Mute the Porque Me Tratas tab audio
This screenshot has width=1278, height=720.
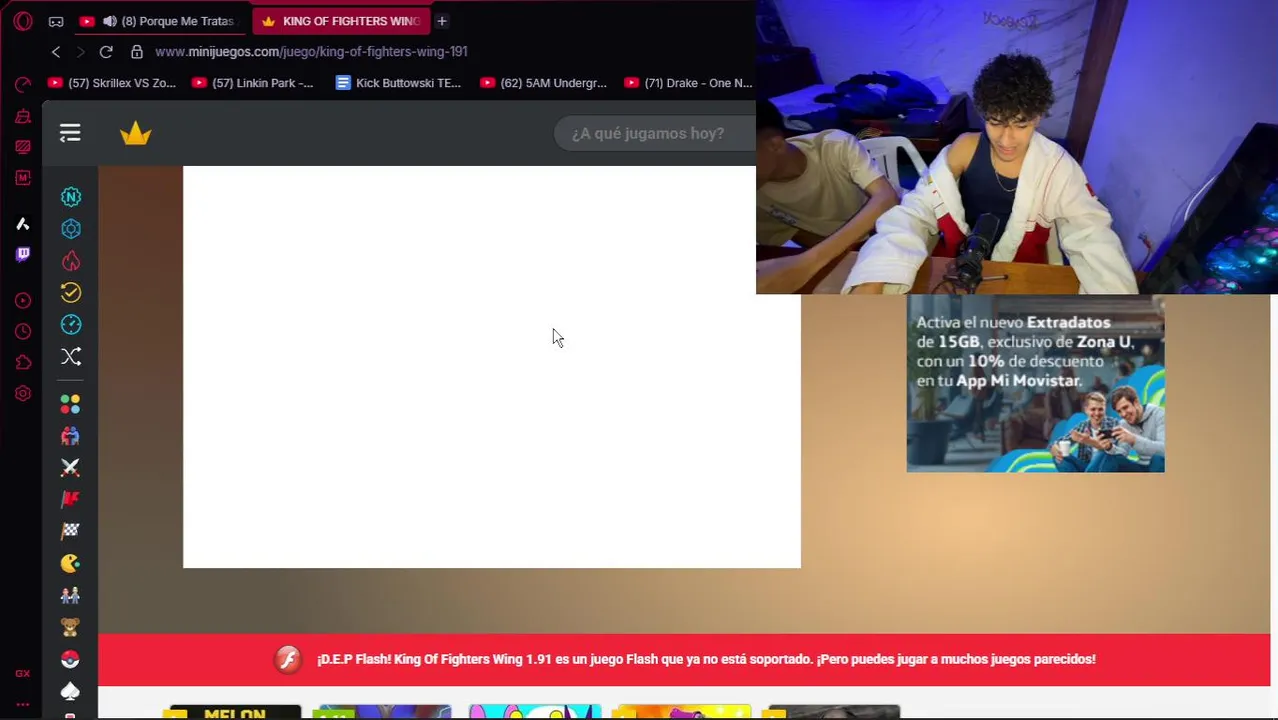click(109, 21)
